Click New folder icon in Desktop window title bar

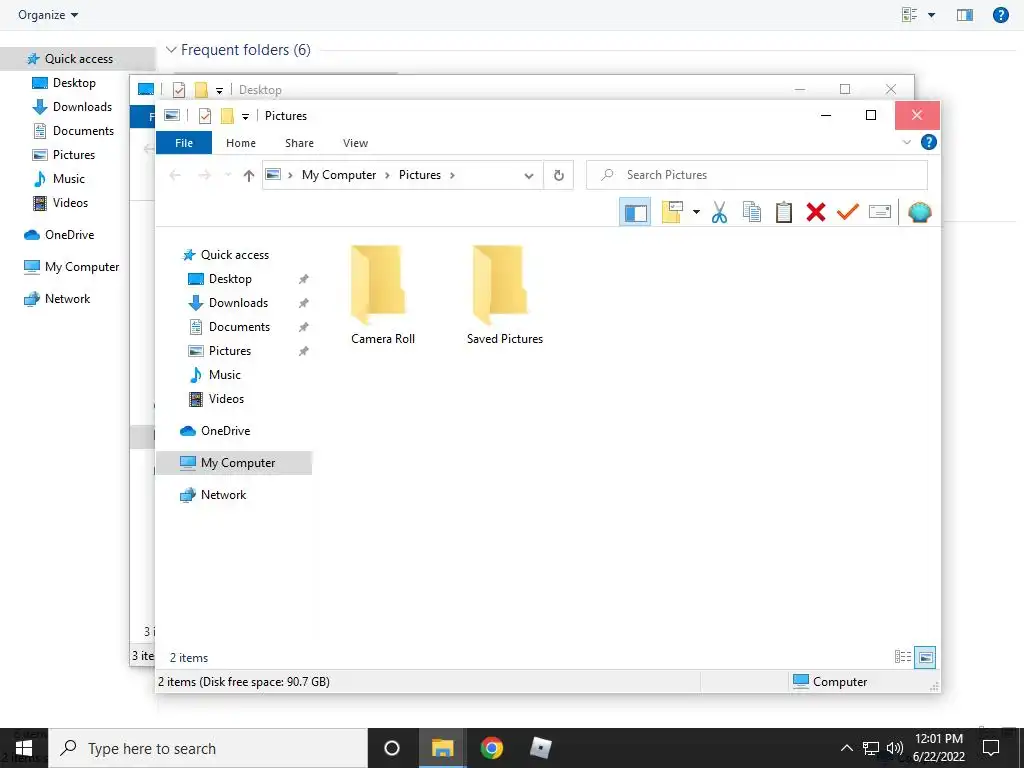pos(201,90)
